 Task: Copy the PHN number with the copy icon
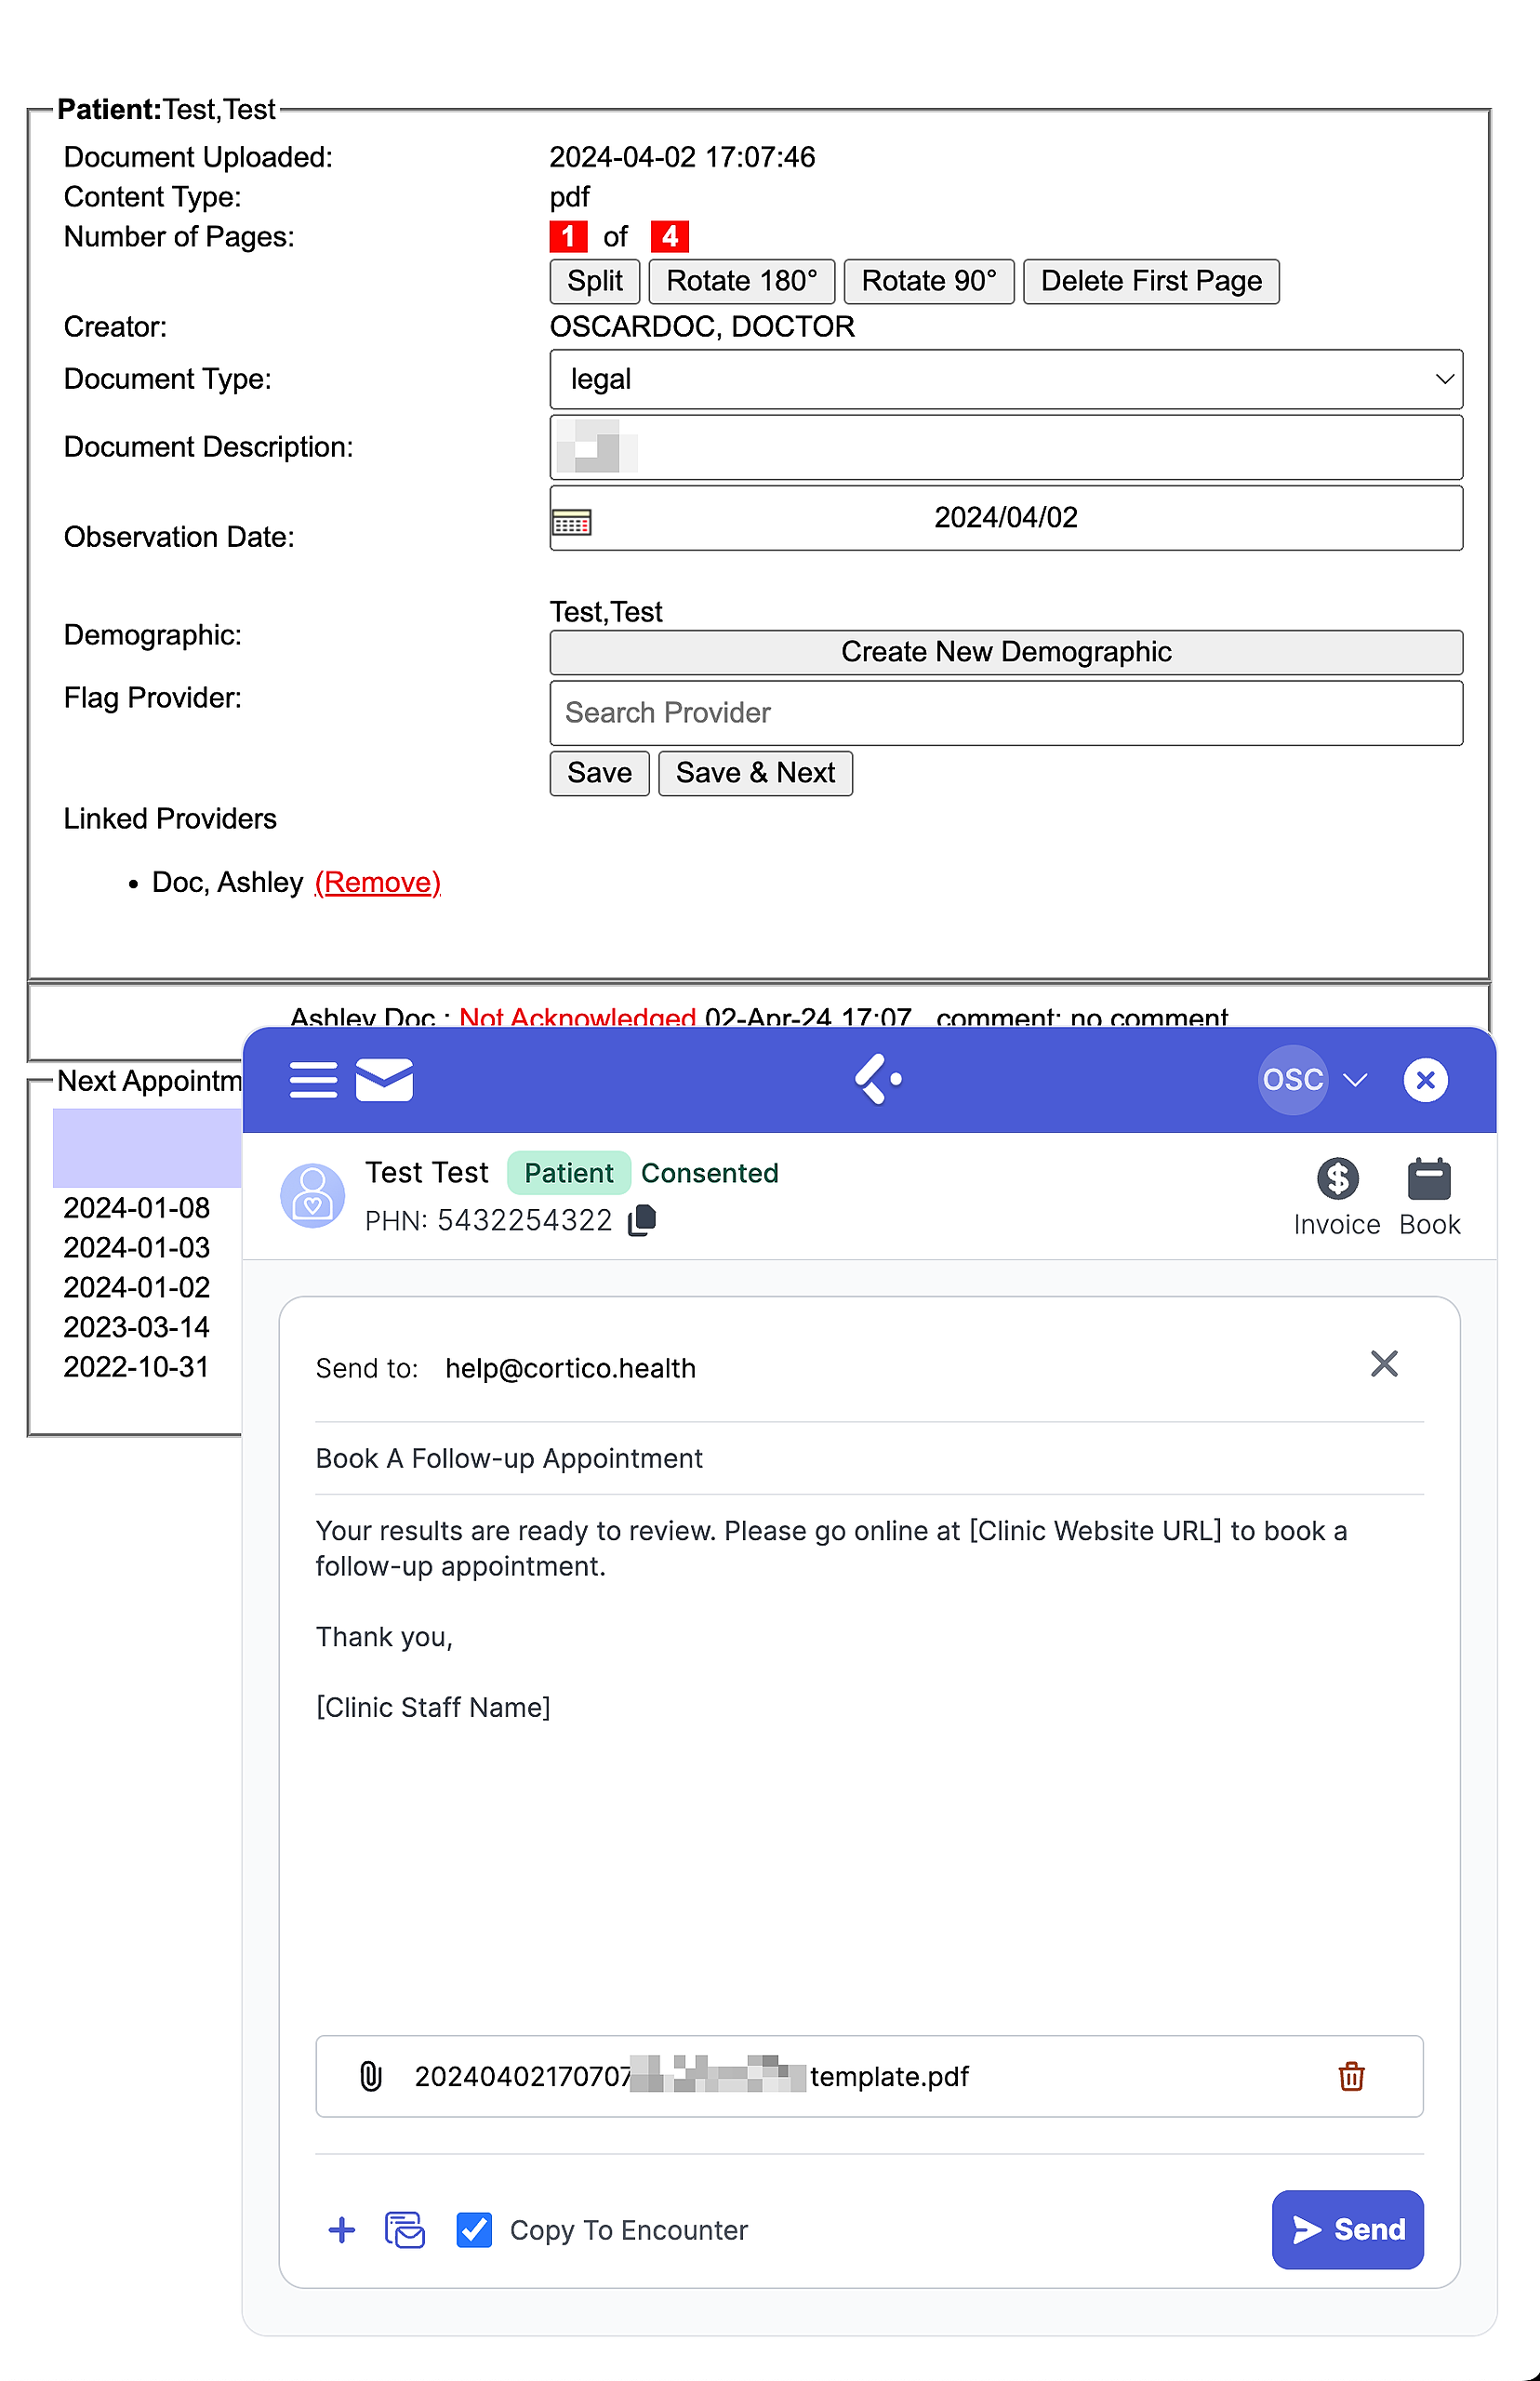(x=642, y=1220)
